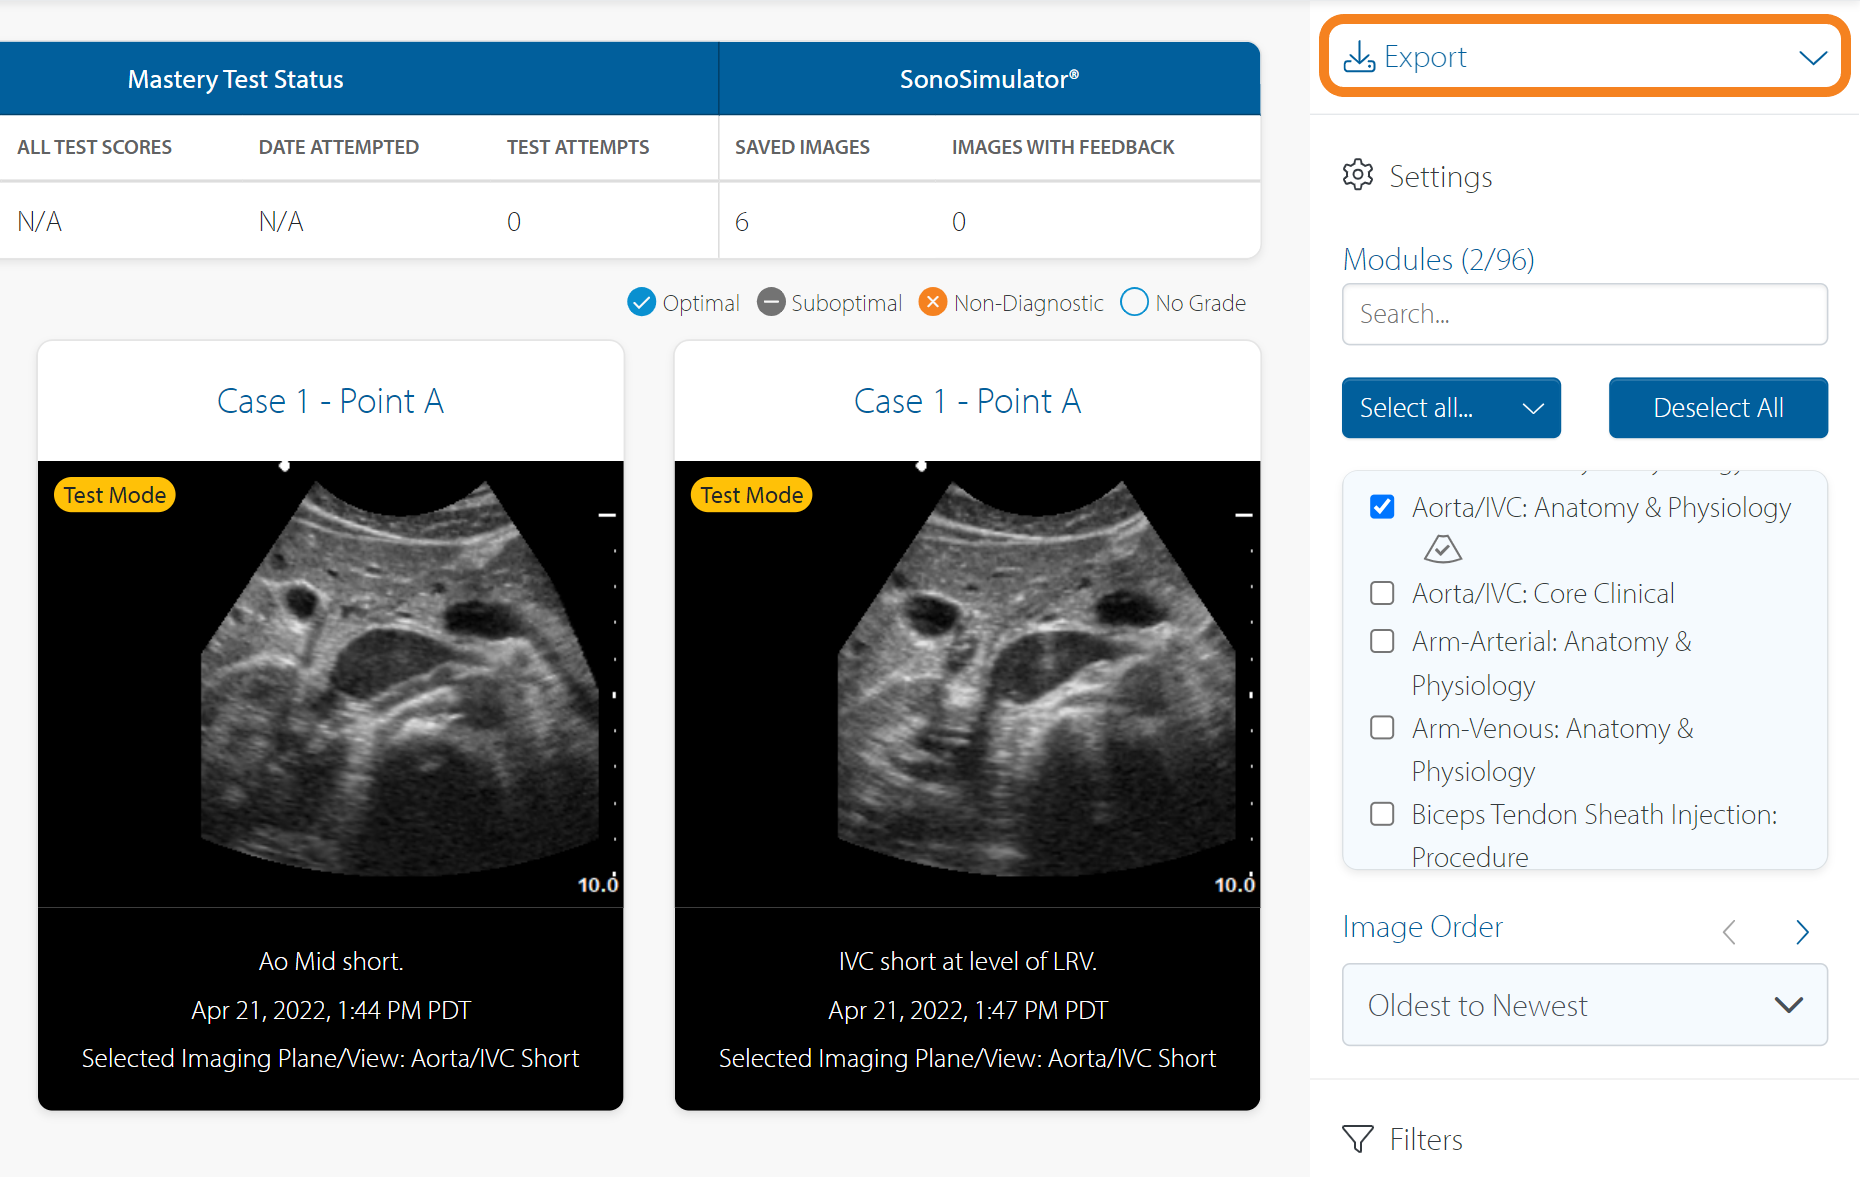The height and width of the screenshot is (1177, 1860).
Task: Click the Suboptimal grade minus icon
Action: (770, 302)
